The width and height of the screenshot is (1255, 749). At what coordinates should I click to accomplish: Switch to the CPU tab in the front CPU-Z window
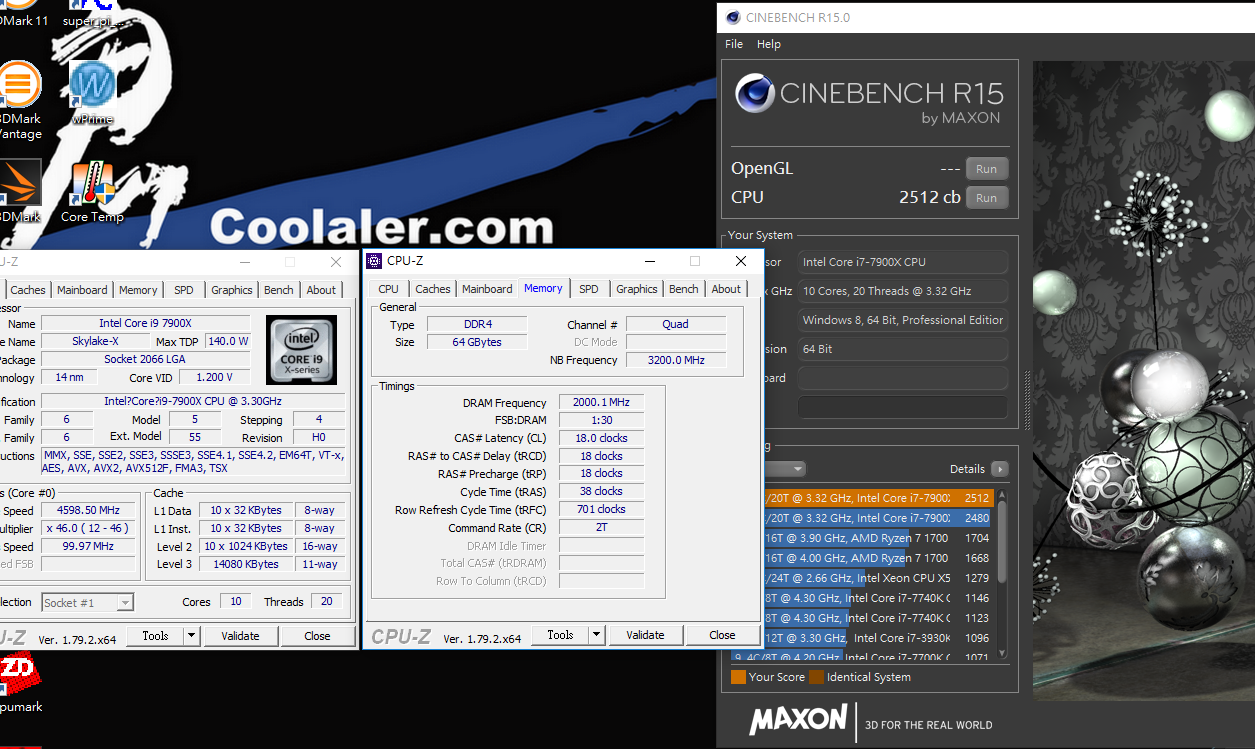click(x=388, y=289)
